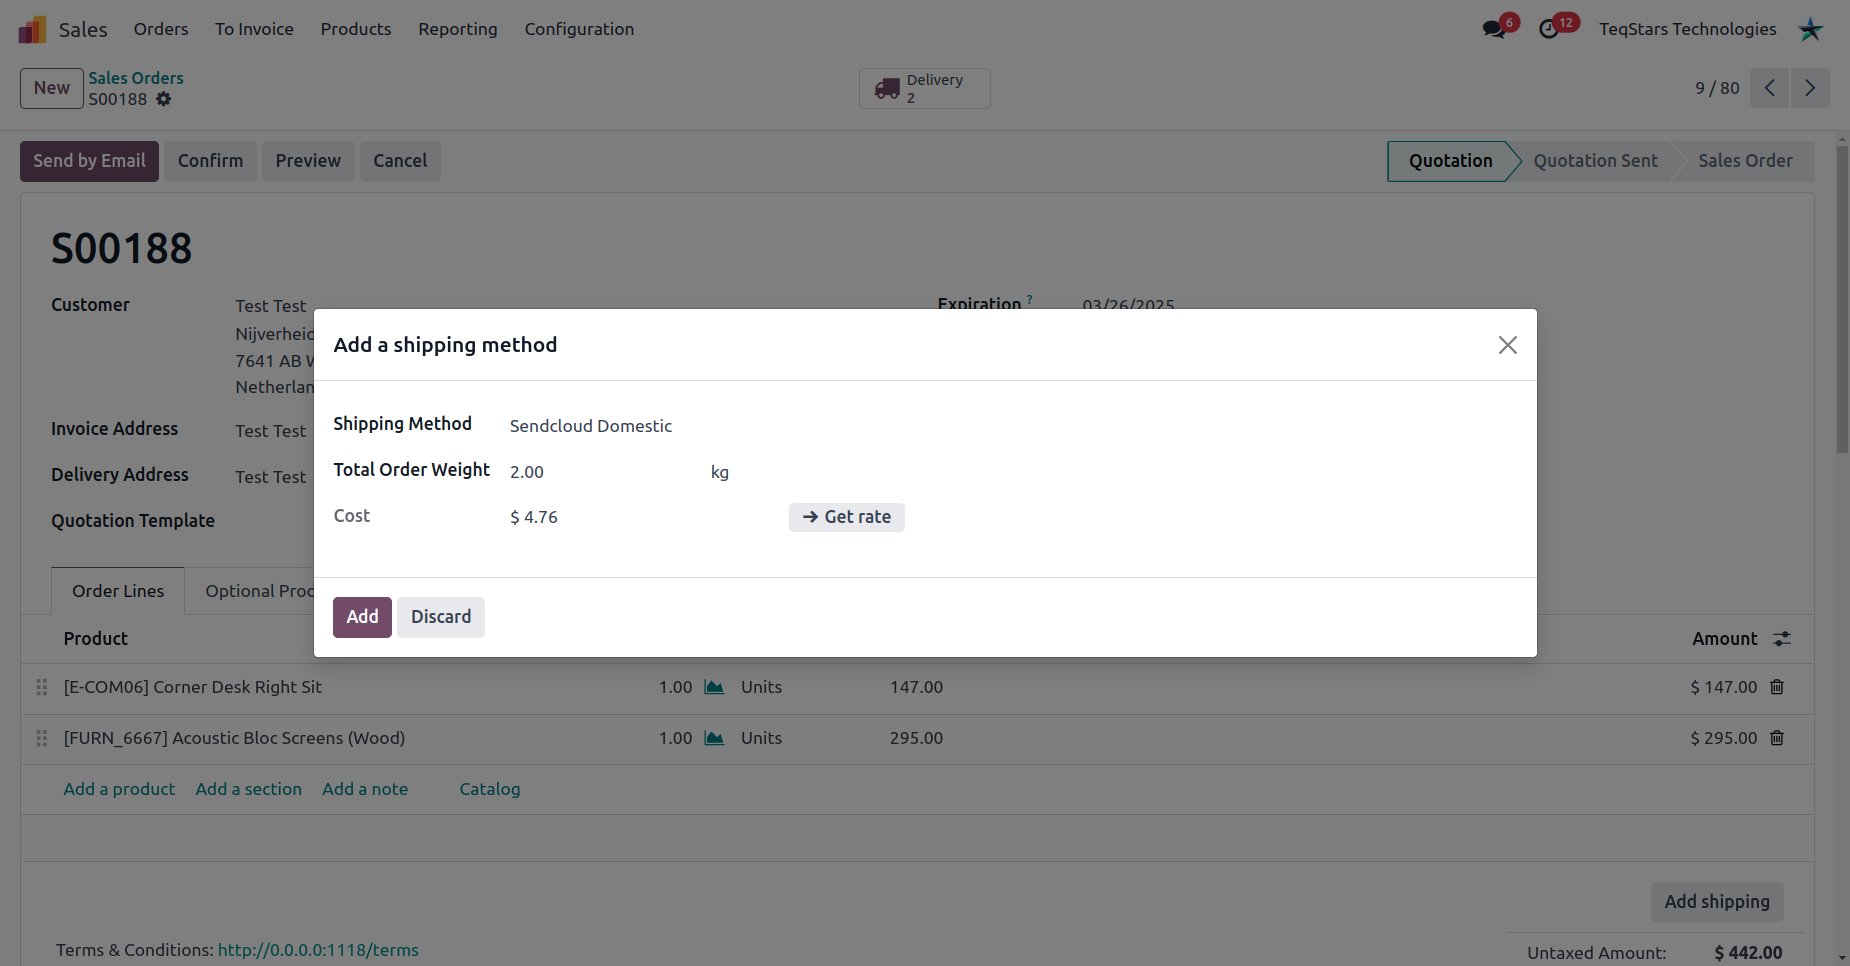Click the Sales app title
Screen dimensions: 1850x966
(83, 29)
